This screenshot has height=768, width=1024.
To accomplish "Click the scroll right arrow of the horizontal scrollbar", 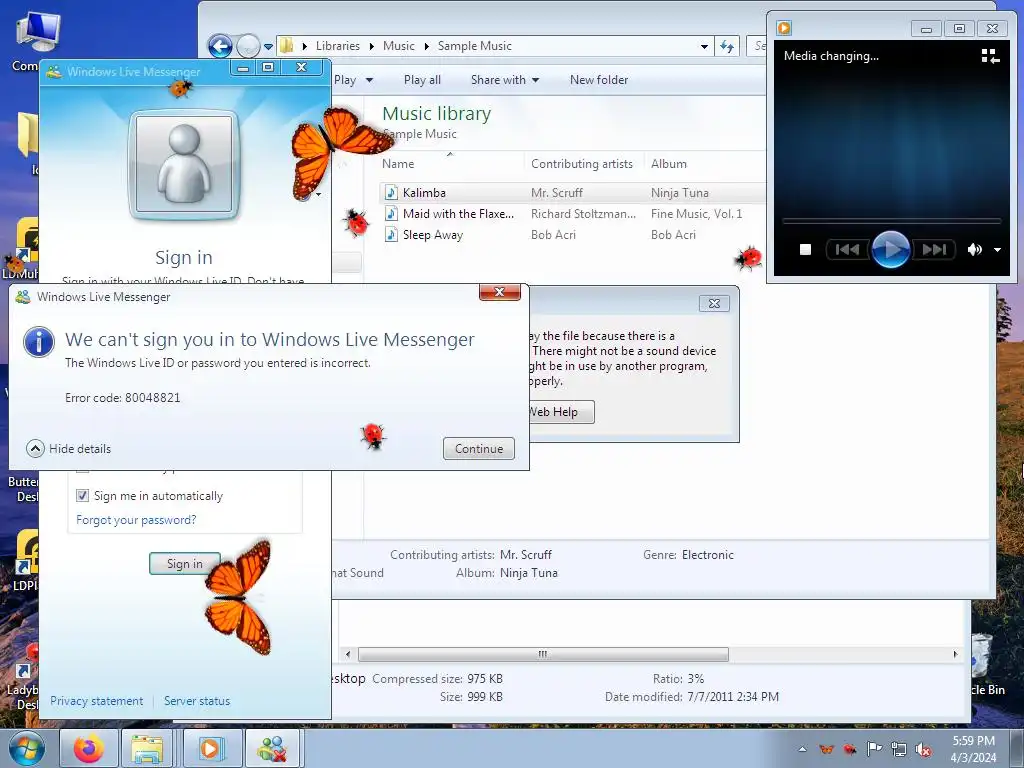I will point(955,654).
